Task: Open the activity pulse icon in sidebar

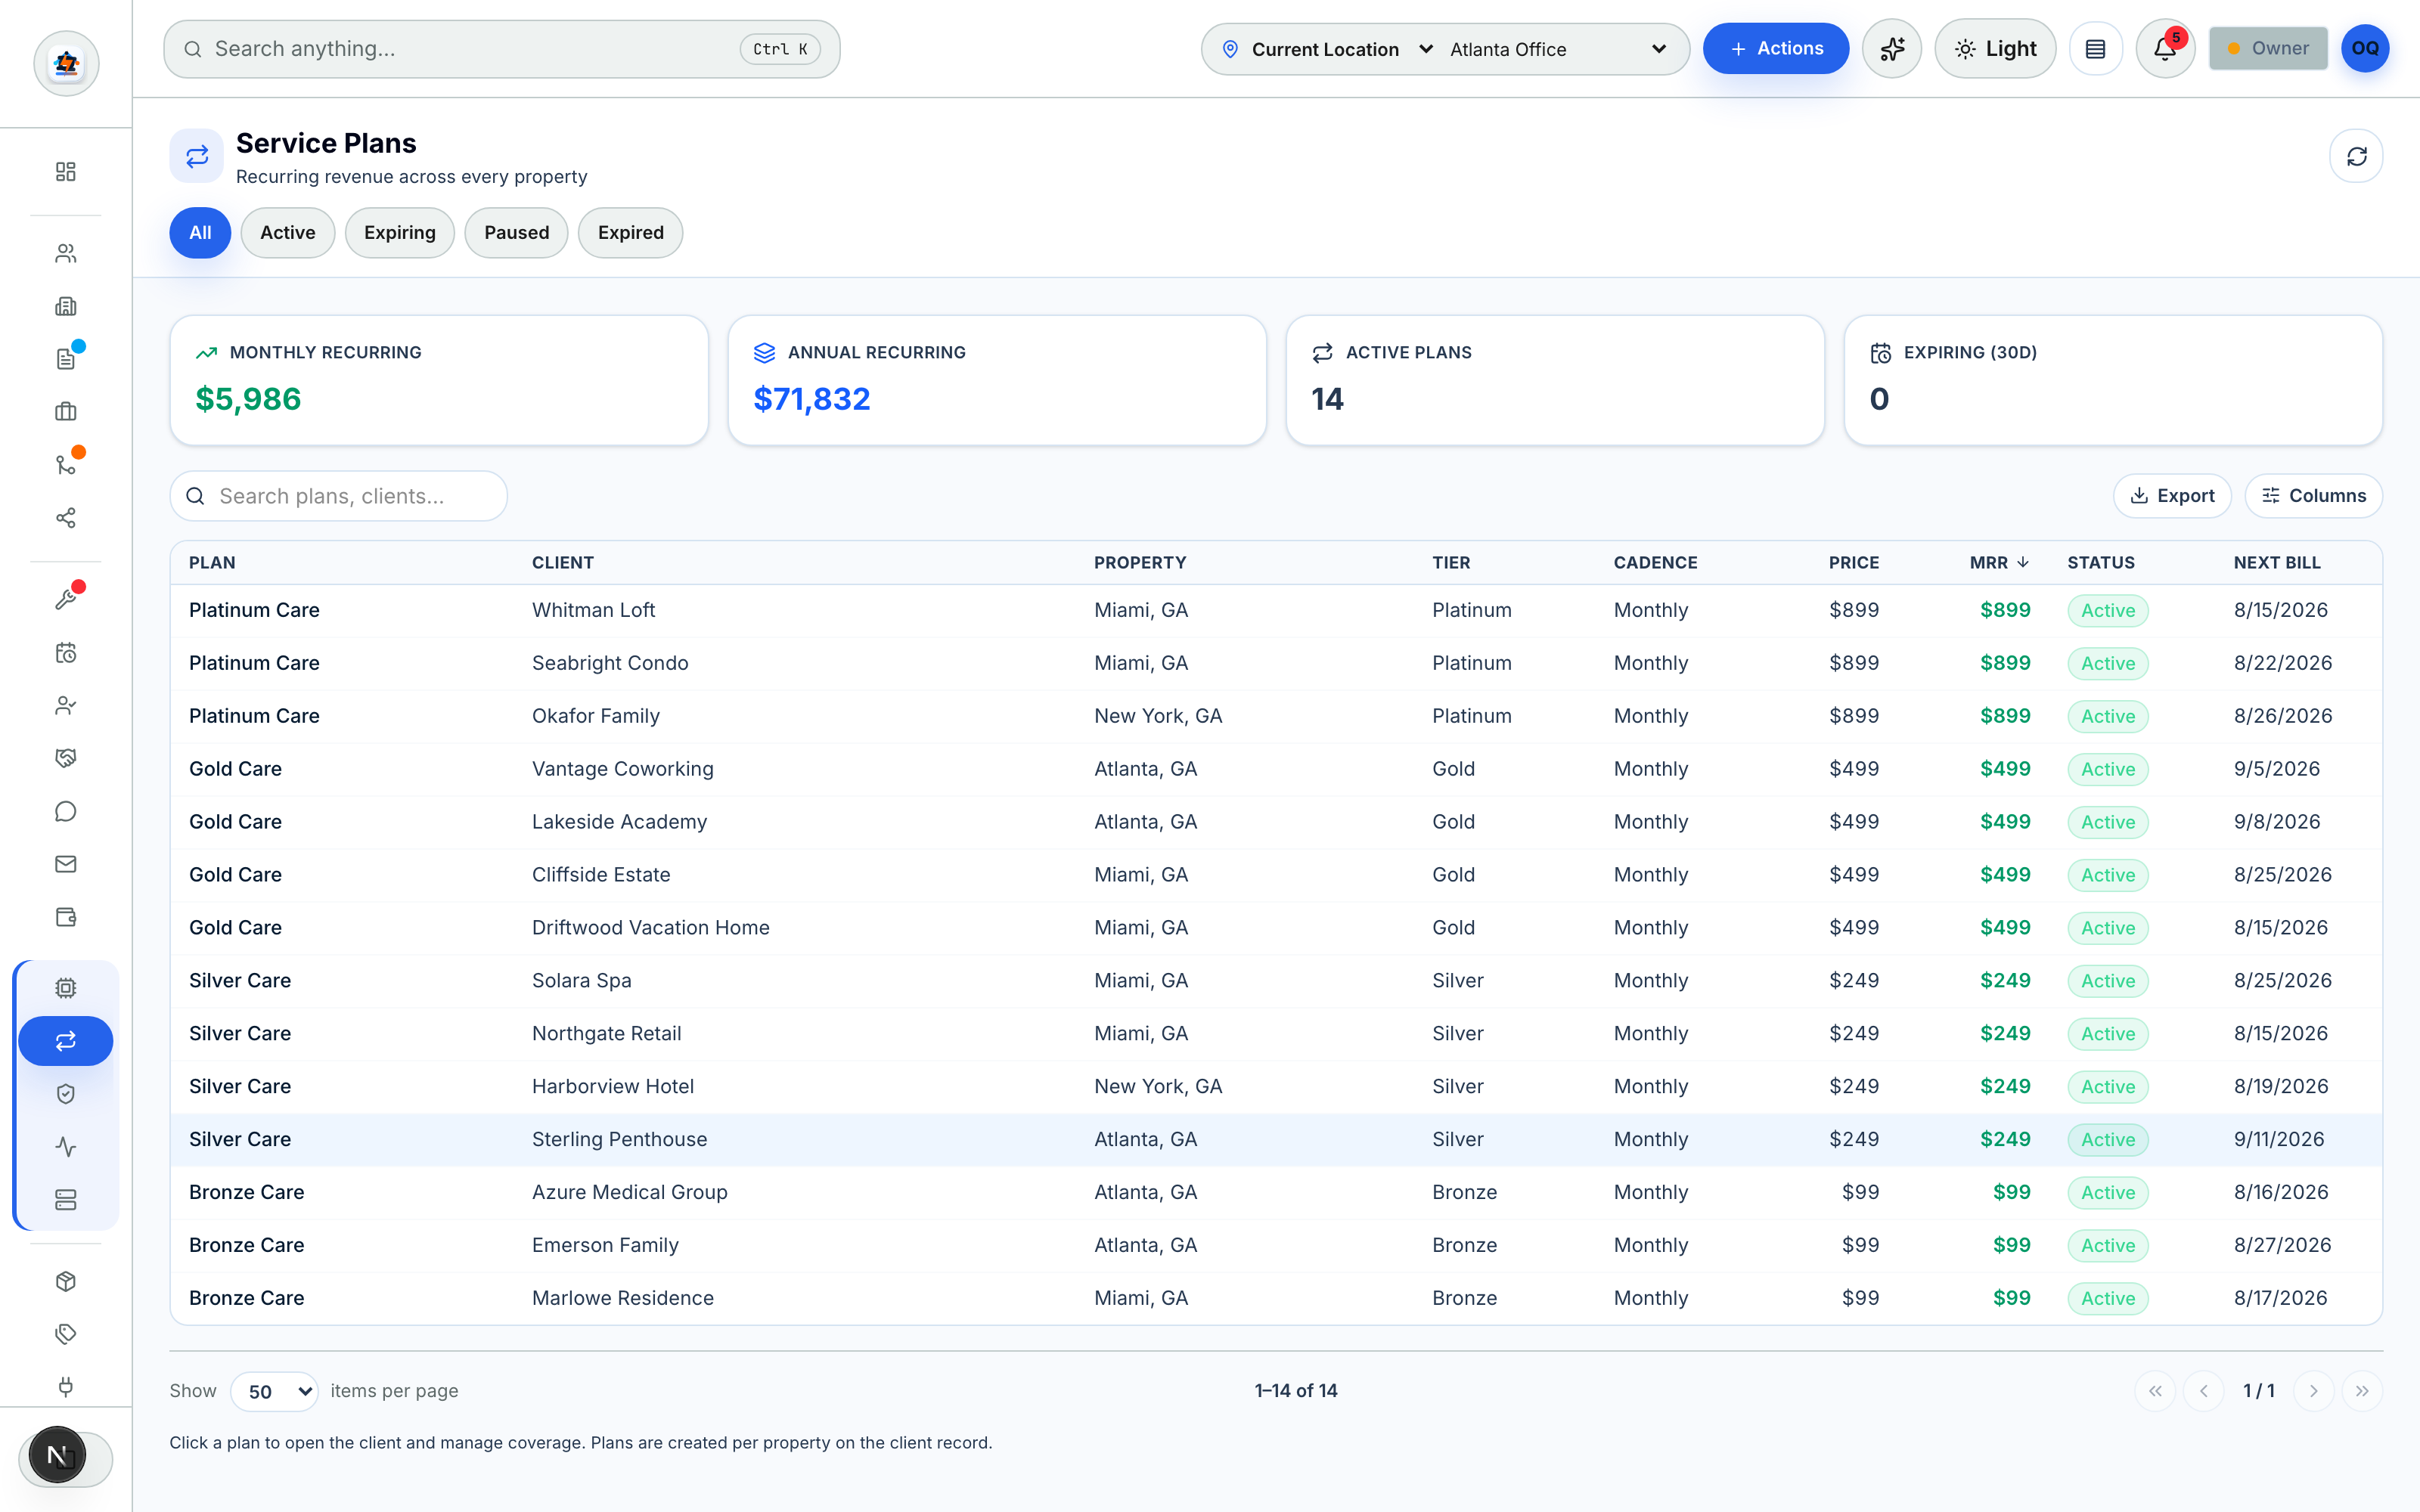Action: (x=66, y=1147)
